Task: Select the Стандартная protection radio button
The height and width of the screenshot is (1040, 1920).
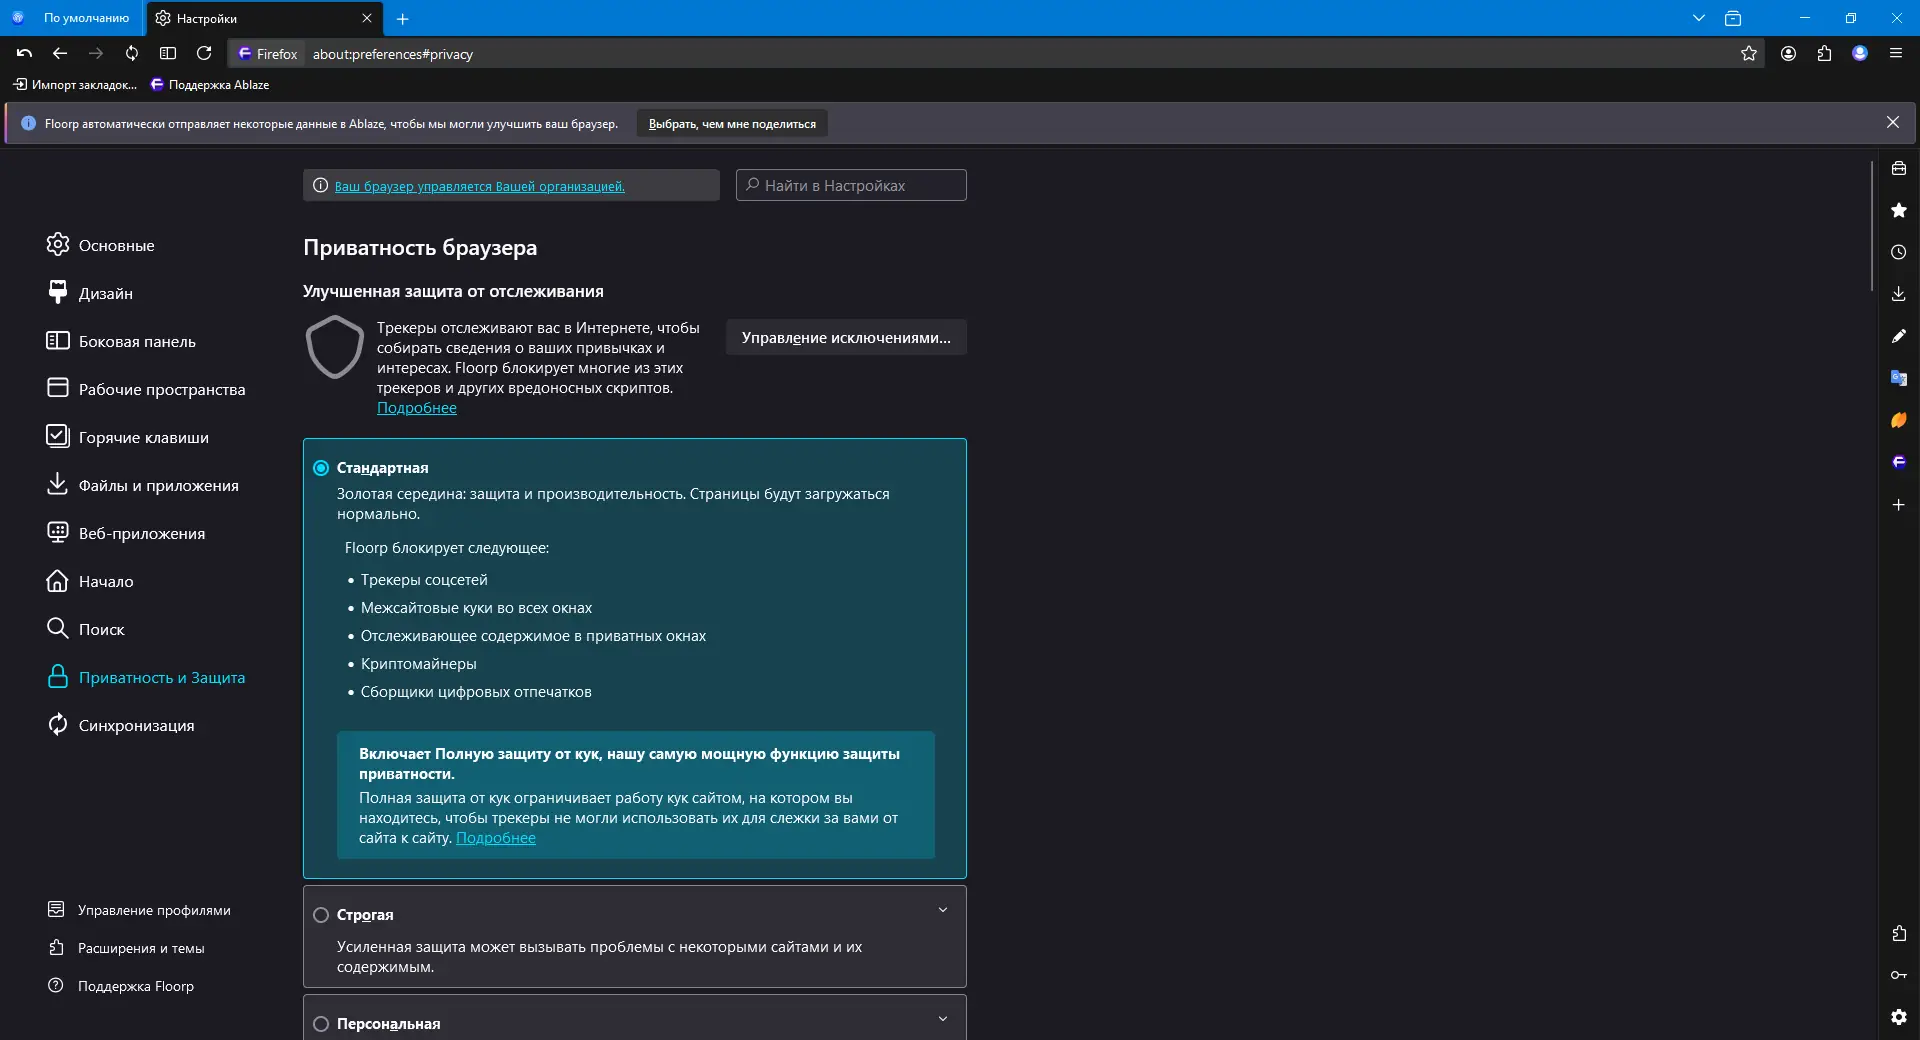Action: coord(321,468)
